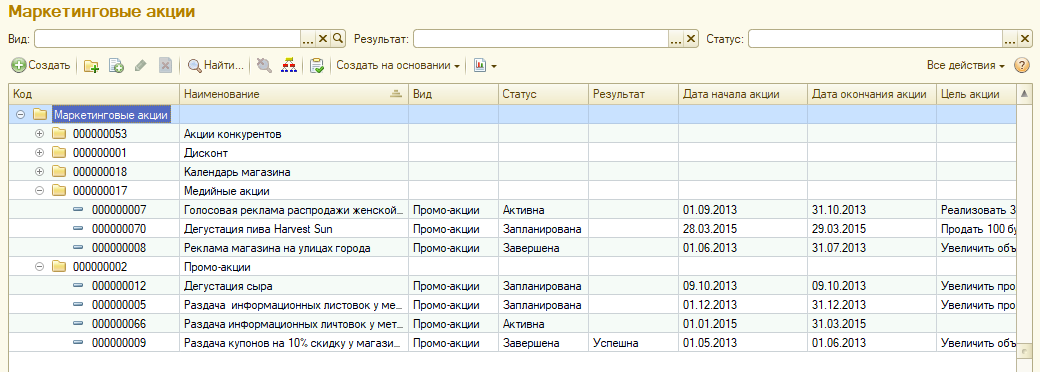Open the Создать на основании dropdown

point(398,66)
